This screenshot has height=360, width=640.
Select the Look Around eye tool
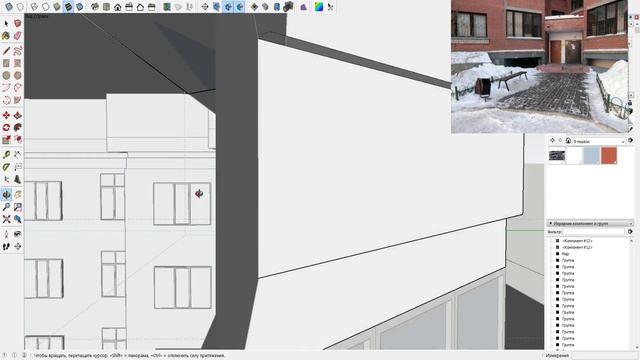coord(18,234)
